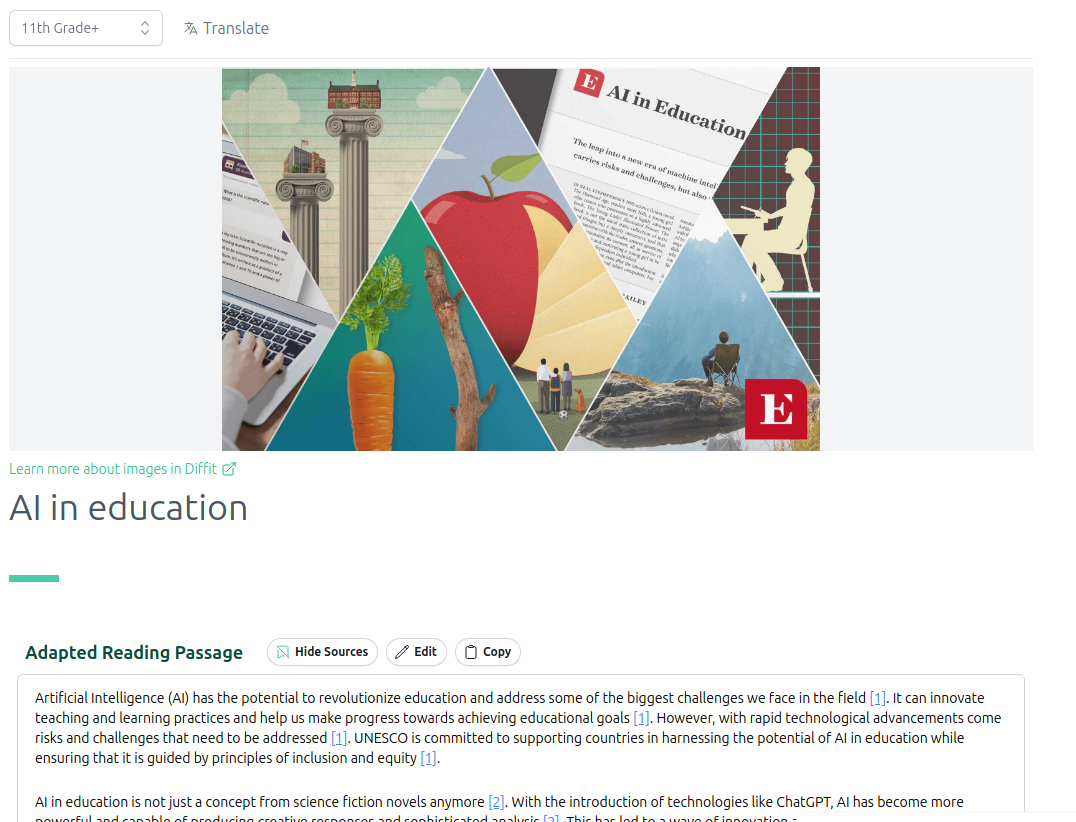Open citation [1] after 'face in the field'
This screenshot has height=822, width=1076.
[x=878, y=698]
